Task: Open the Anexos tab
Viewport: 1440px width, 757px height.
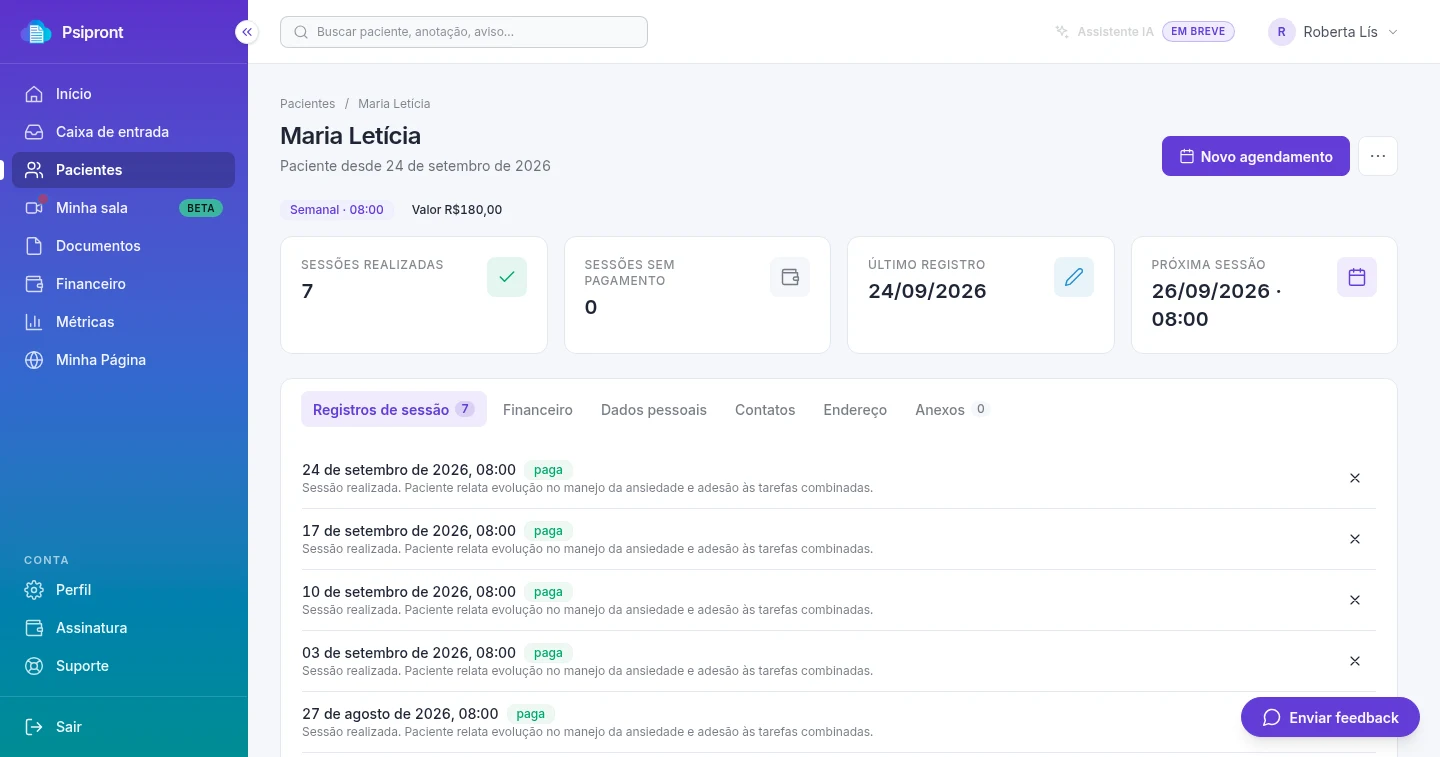Action: click(x=952, y=410)
